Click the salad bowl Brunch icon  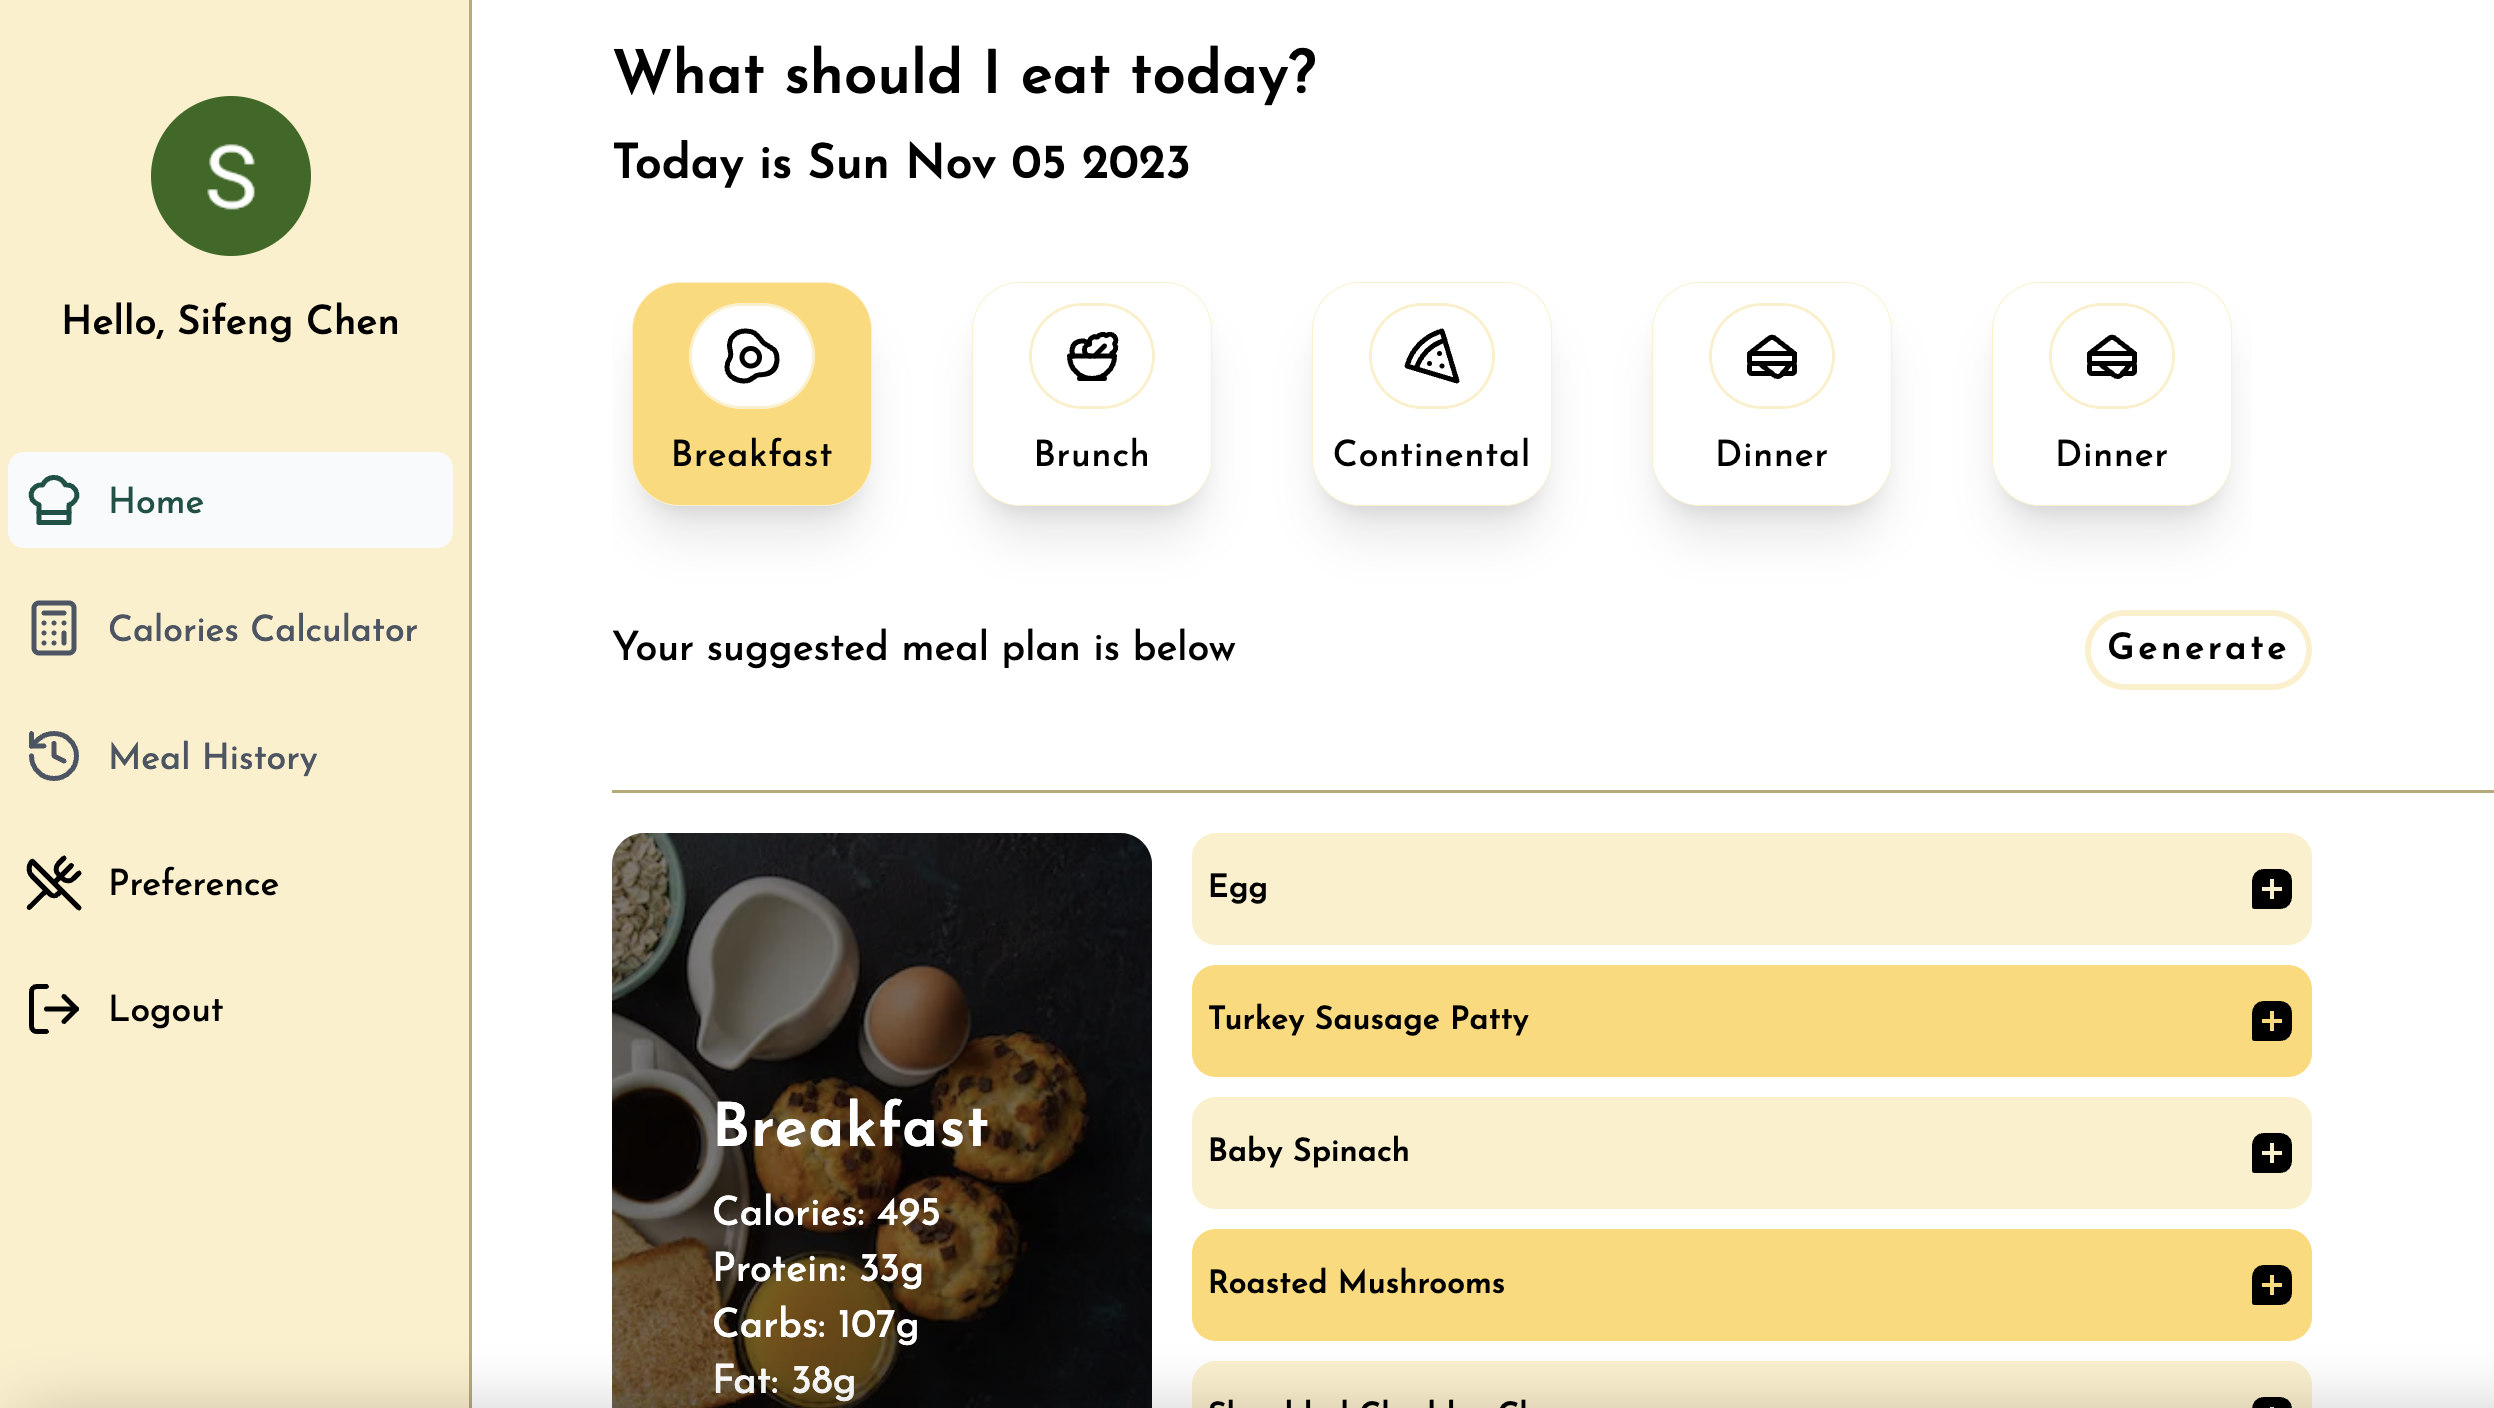1091,357
